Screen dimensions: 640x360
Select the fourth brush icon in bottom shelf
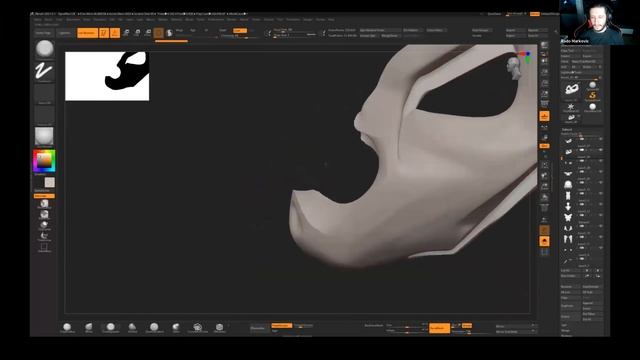[x=132, y=327]
